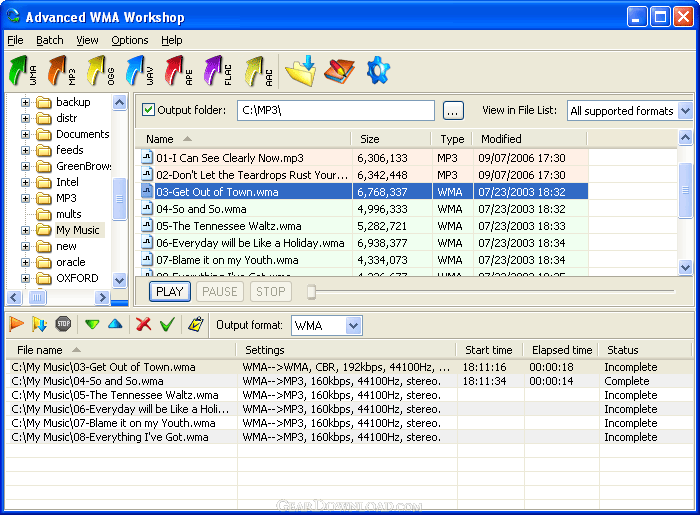This screenshot has height=515, width=700.
Task: Select the 04-So and So.wma batch task row
Action: click(x=350, y=381)
